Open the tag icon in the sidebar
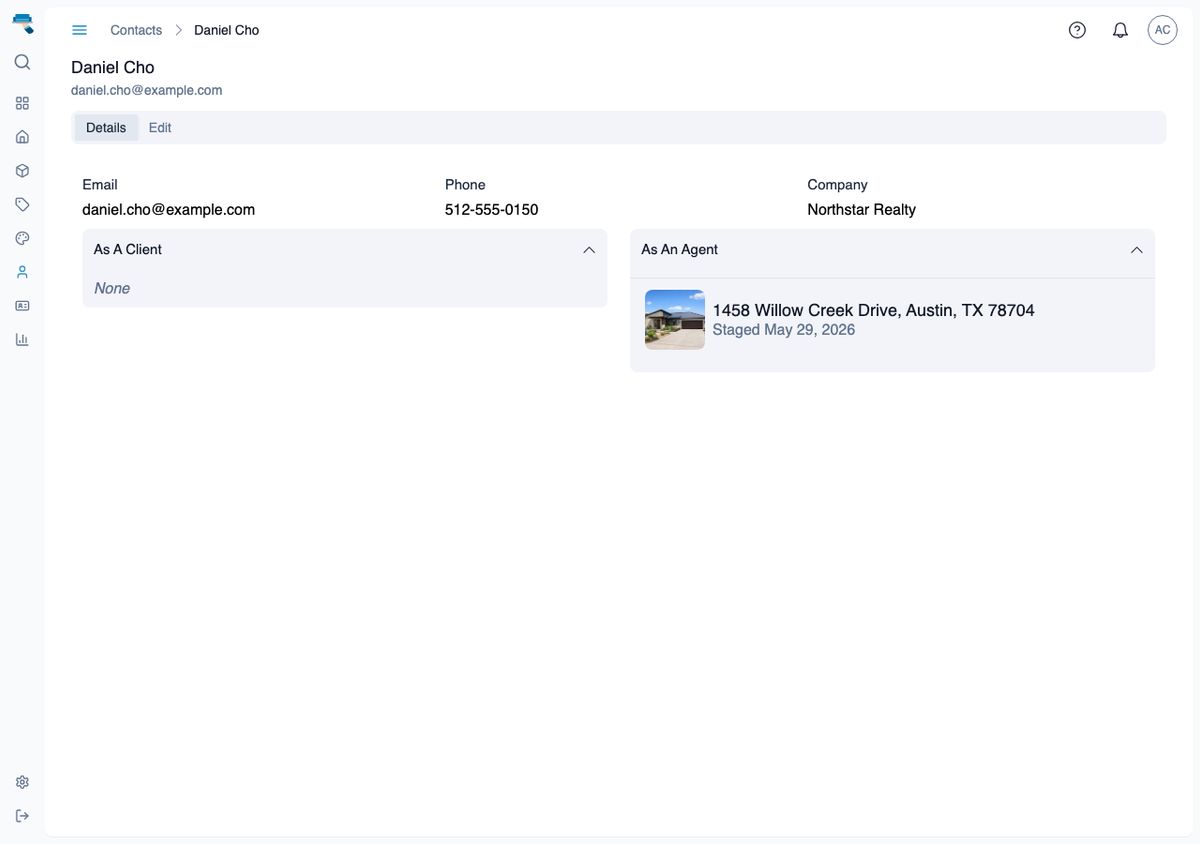Image resolution: width=1200 pixels, height=844 pixels. coord(22,204)
